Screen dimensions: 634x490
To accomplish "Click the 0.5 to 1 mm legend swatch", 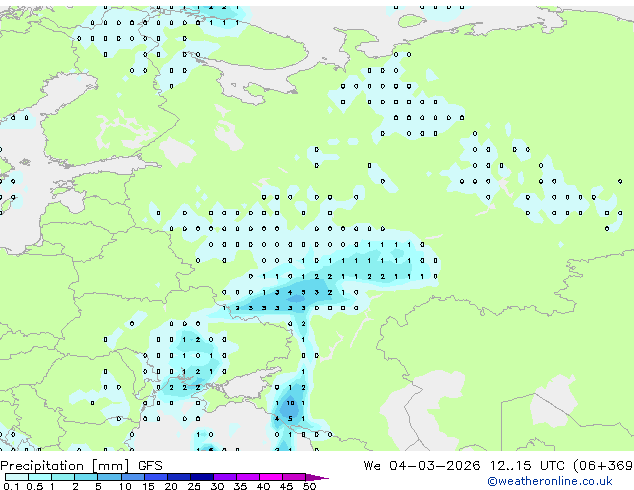I will (x=40, y=477).
